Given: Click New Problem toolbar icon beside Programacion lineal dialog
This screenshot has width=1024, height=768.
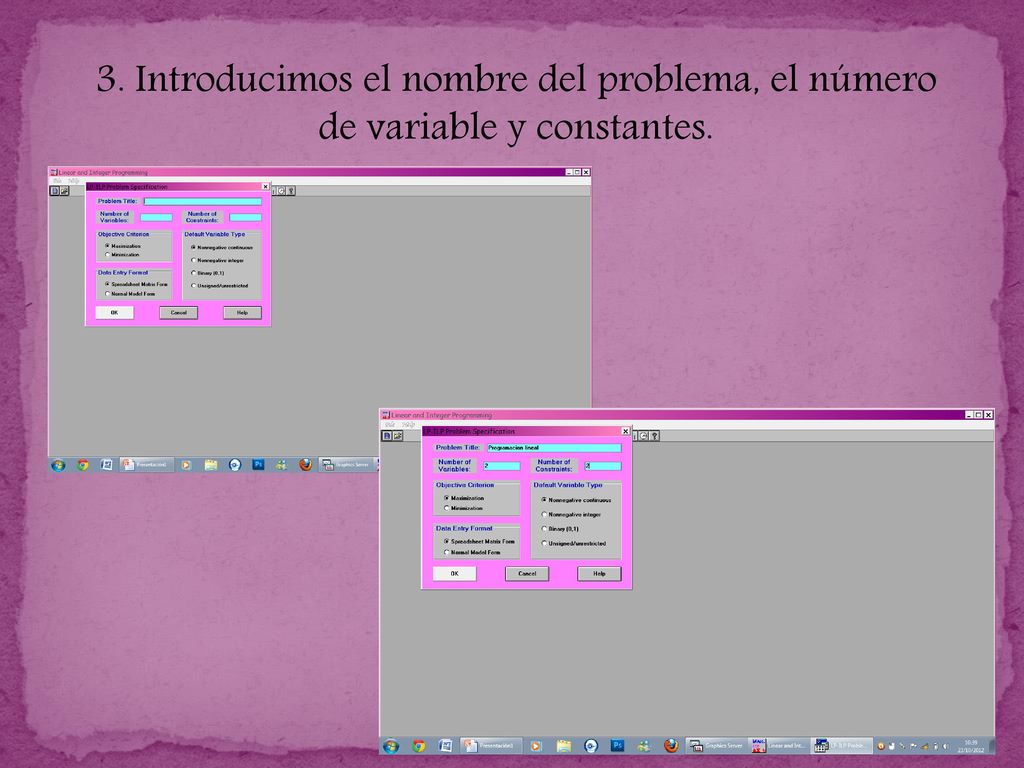Looking at the screenshot, I should pos(387,436).
